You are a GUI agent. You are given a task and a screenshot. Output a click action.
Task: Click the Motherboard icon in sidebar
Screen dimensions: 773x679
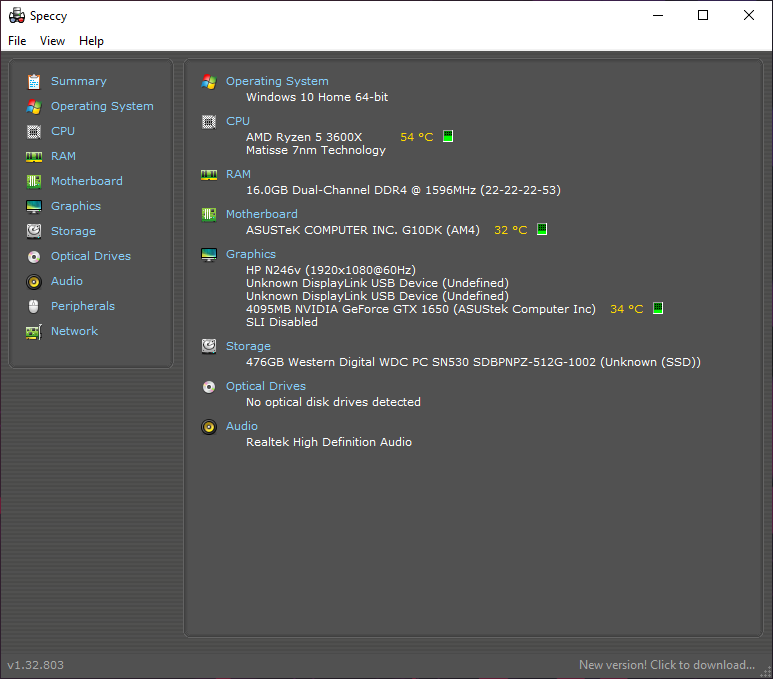point(34,181)
